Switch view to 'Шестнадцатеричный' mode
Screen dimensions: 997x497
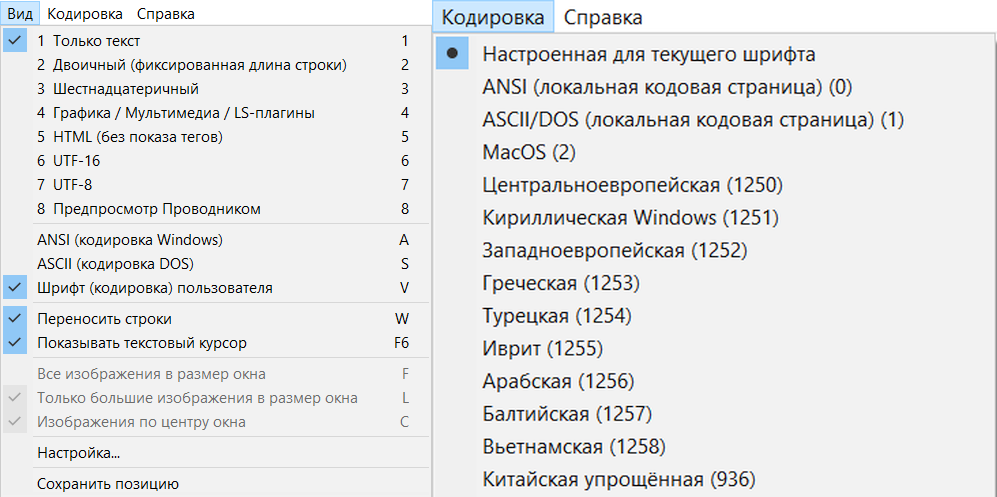tap(216, 88)
